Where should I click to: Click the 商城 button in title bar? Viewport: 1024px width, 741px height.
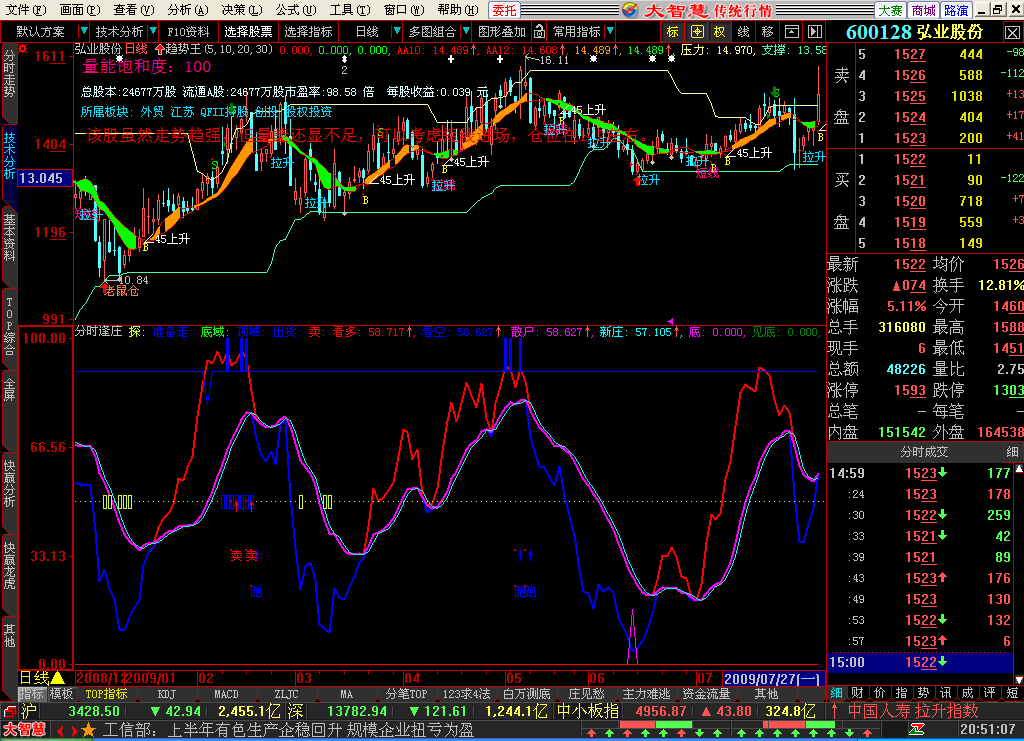pos(923,10)
